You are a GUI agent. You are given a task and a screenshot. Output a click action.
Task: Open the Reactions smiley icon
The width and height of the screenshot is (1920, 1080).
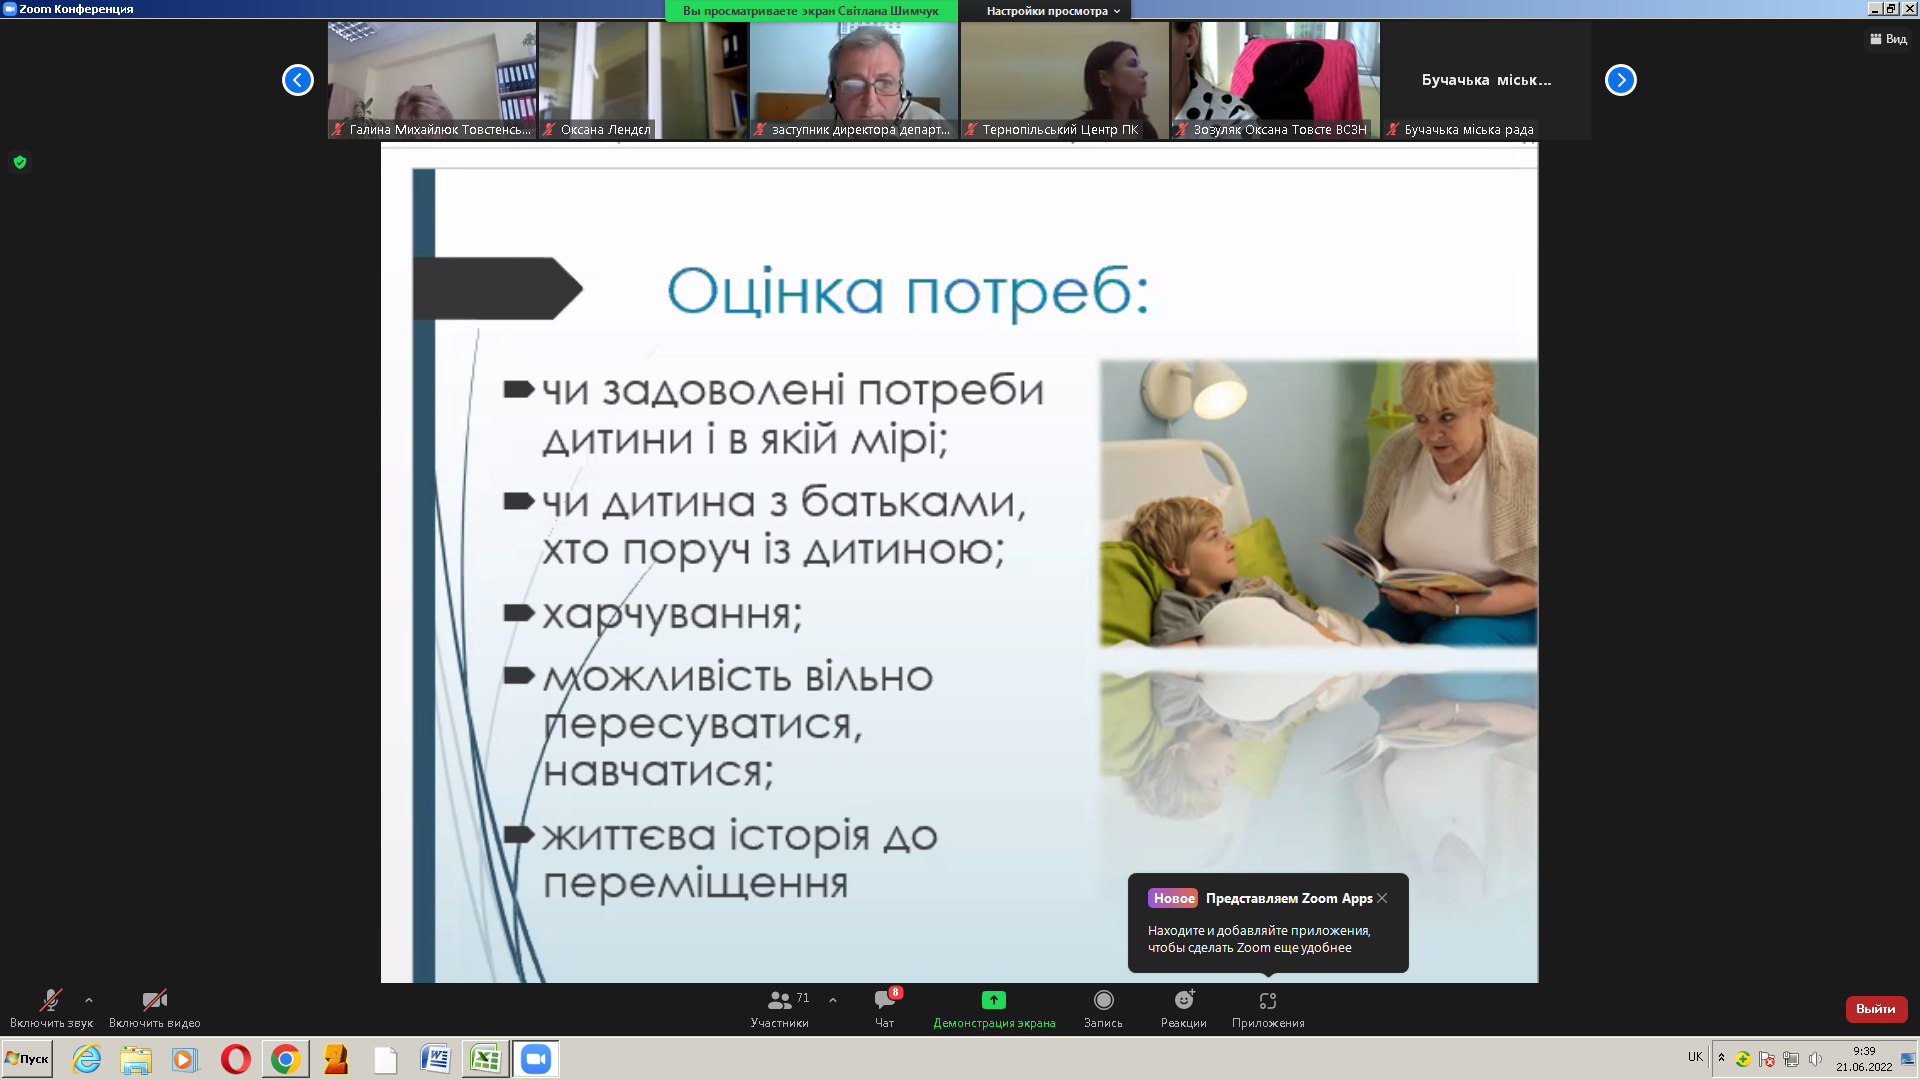click(x=1183, y=1001)
